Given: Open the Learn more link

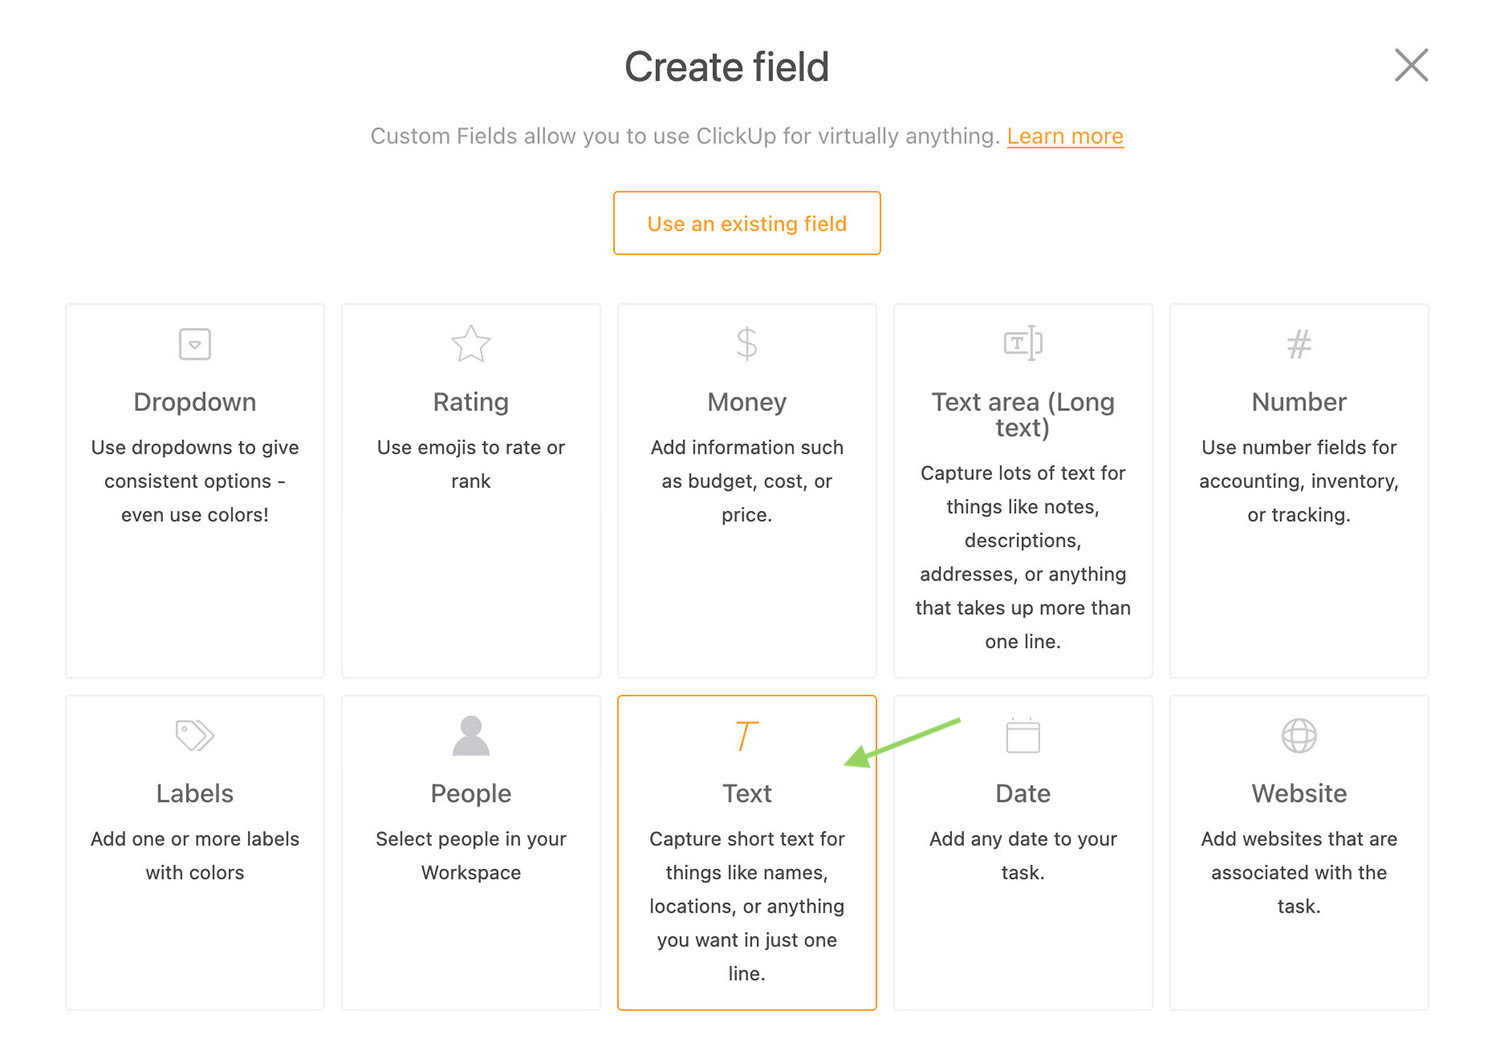Looking at the screenshot, I should [1065, 136].
